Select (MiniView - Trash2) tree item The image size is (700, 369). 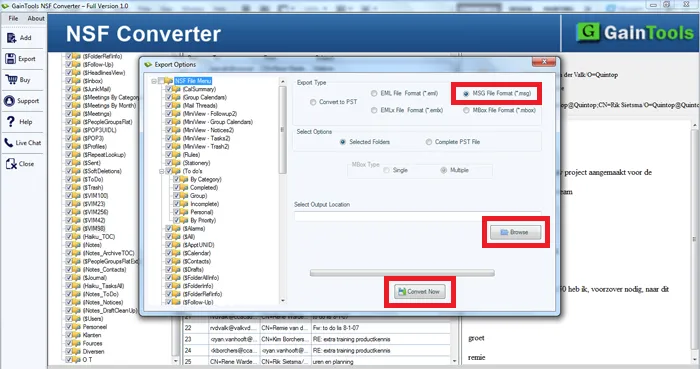[x=206, y=147]
